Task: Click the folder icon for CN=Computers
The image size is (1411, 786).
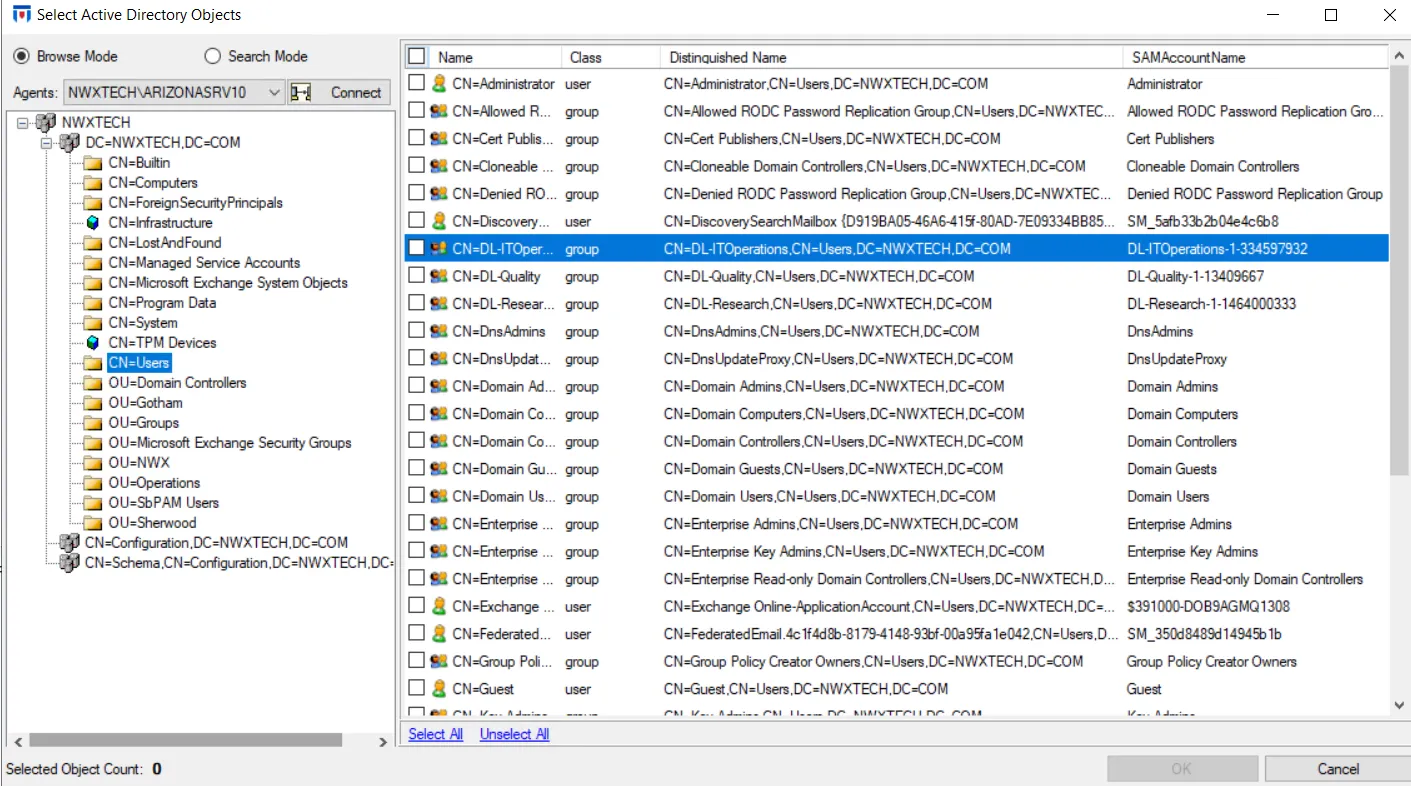Action: pos(93,183)
